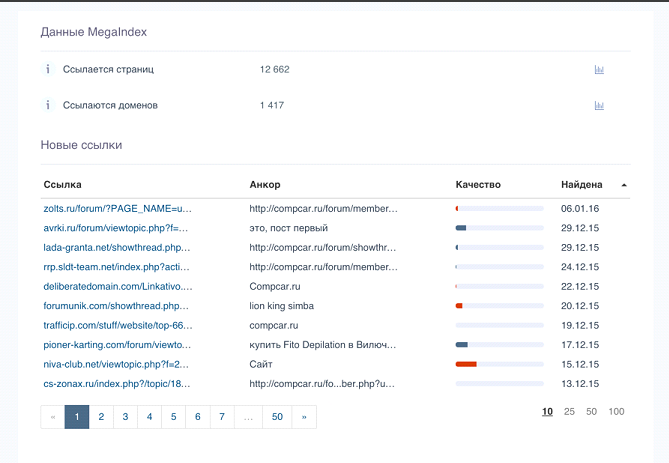Go to previous page with « arrow
Viewport: 669px width, 463px height.
click(53, 417)
